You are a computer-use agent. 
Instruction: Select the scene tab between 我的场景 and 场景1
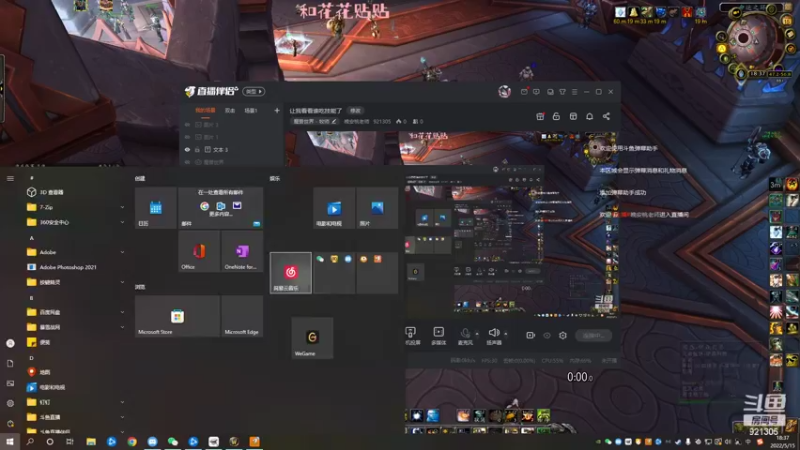click(230, 111)
